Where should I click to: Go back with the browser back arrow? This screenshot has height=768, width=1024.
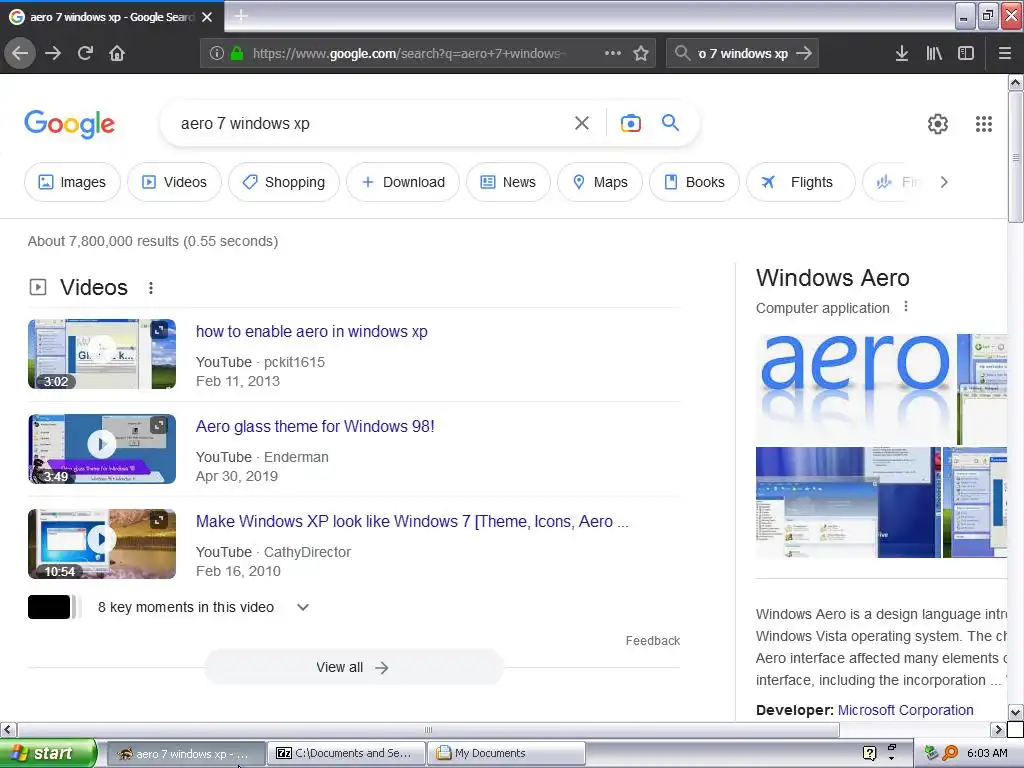tap(20, 53)
